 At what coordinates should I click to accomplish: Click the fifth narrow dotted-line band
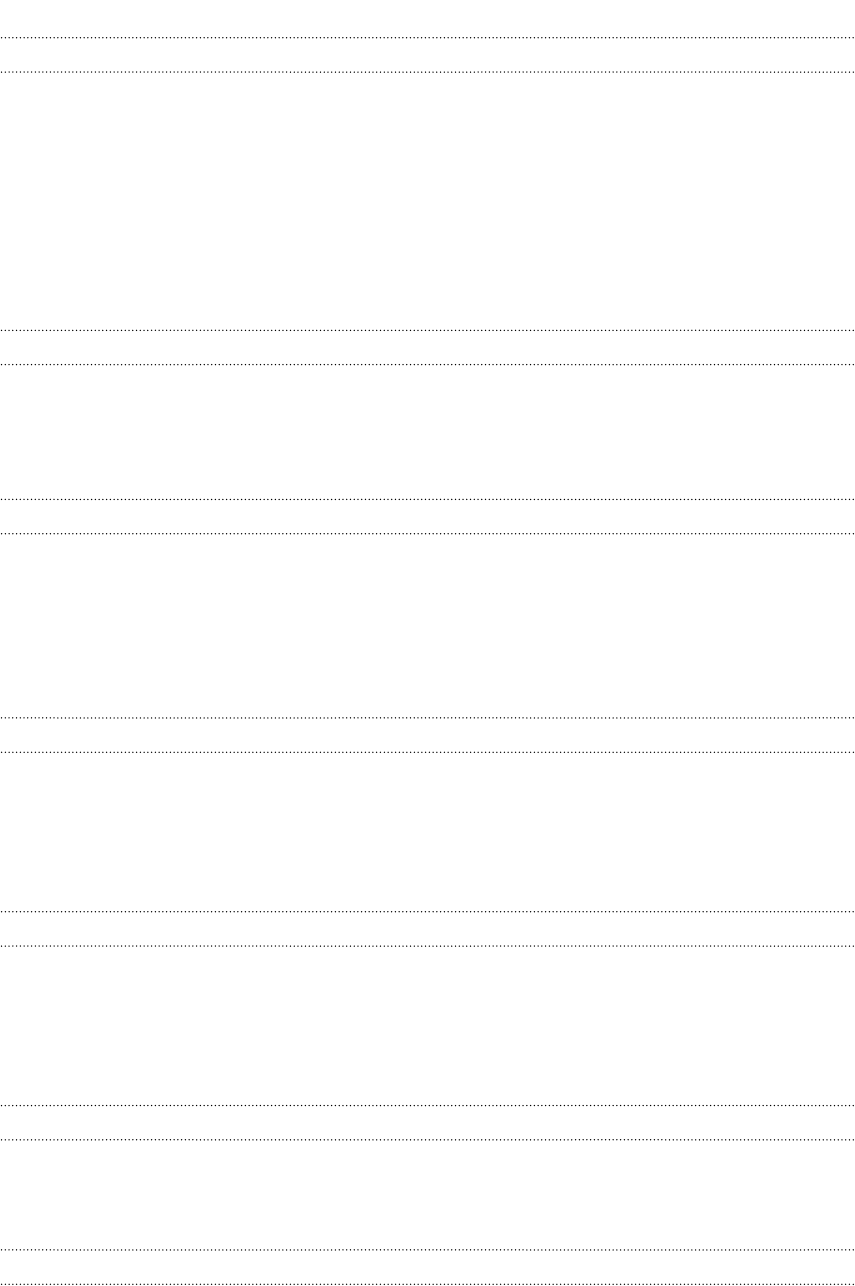pyautogui.click(x=427, y=929)
